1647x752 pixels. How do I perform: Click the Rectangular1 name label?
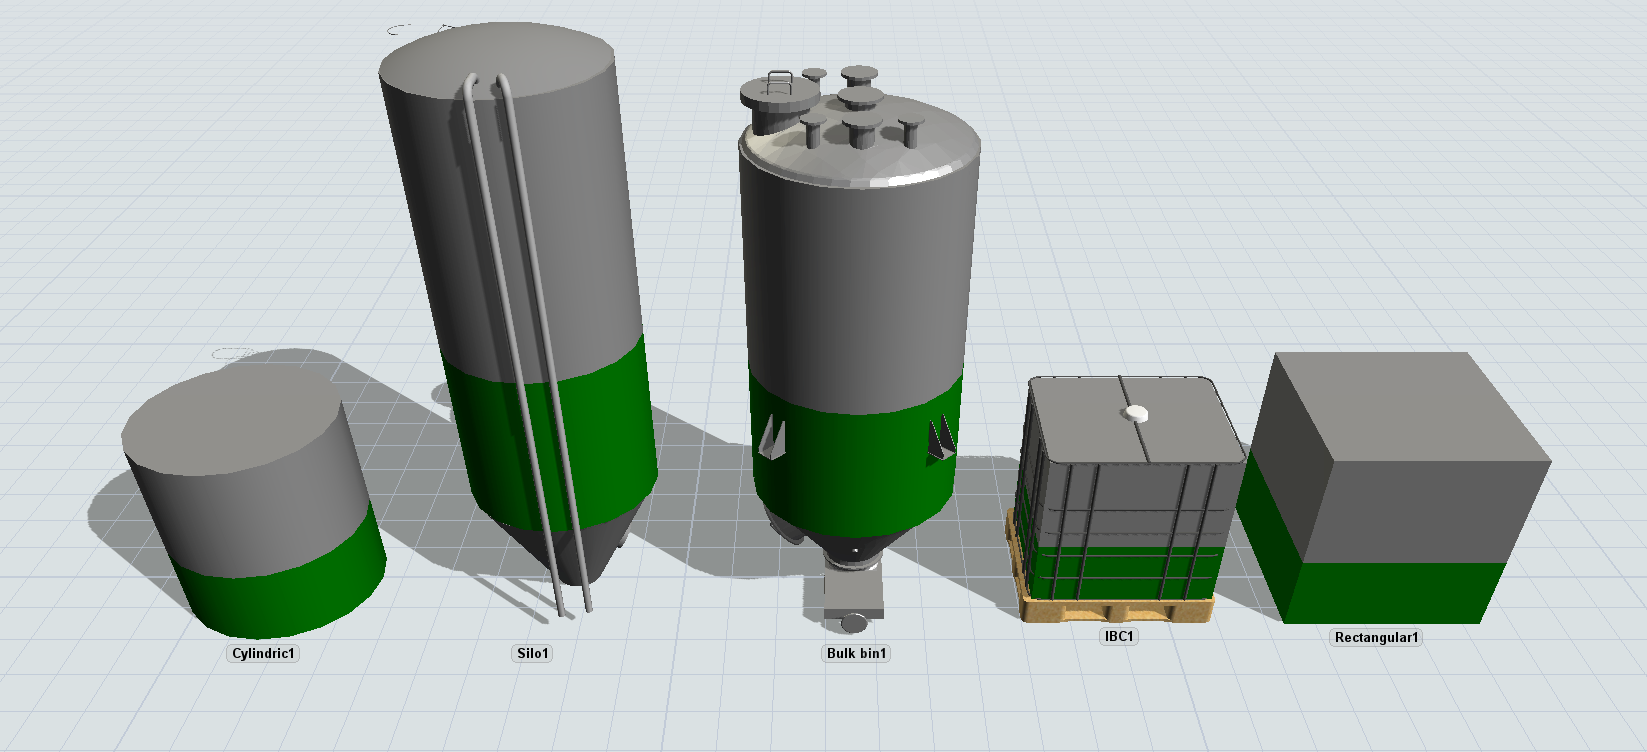[1376, 638]
